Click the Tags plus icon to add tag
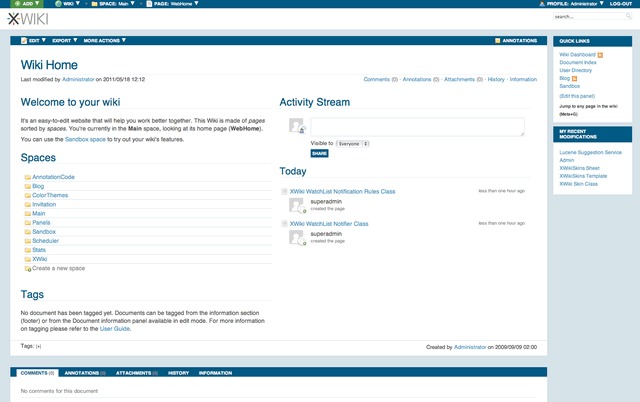The image size is (640, 402). pyautogui.click(x=39, y=346)
